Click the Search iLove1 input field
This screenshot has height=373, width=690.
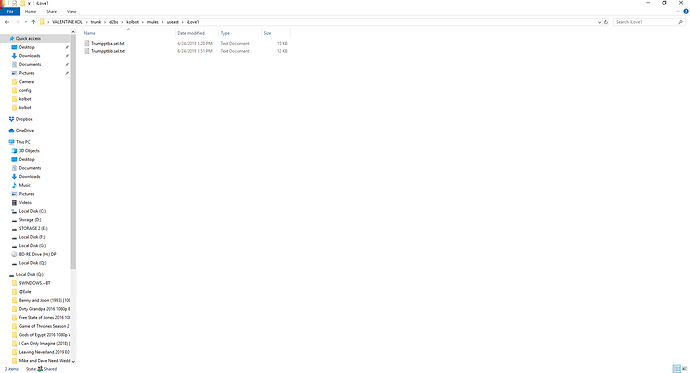pos(646,22)
